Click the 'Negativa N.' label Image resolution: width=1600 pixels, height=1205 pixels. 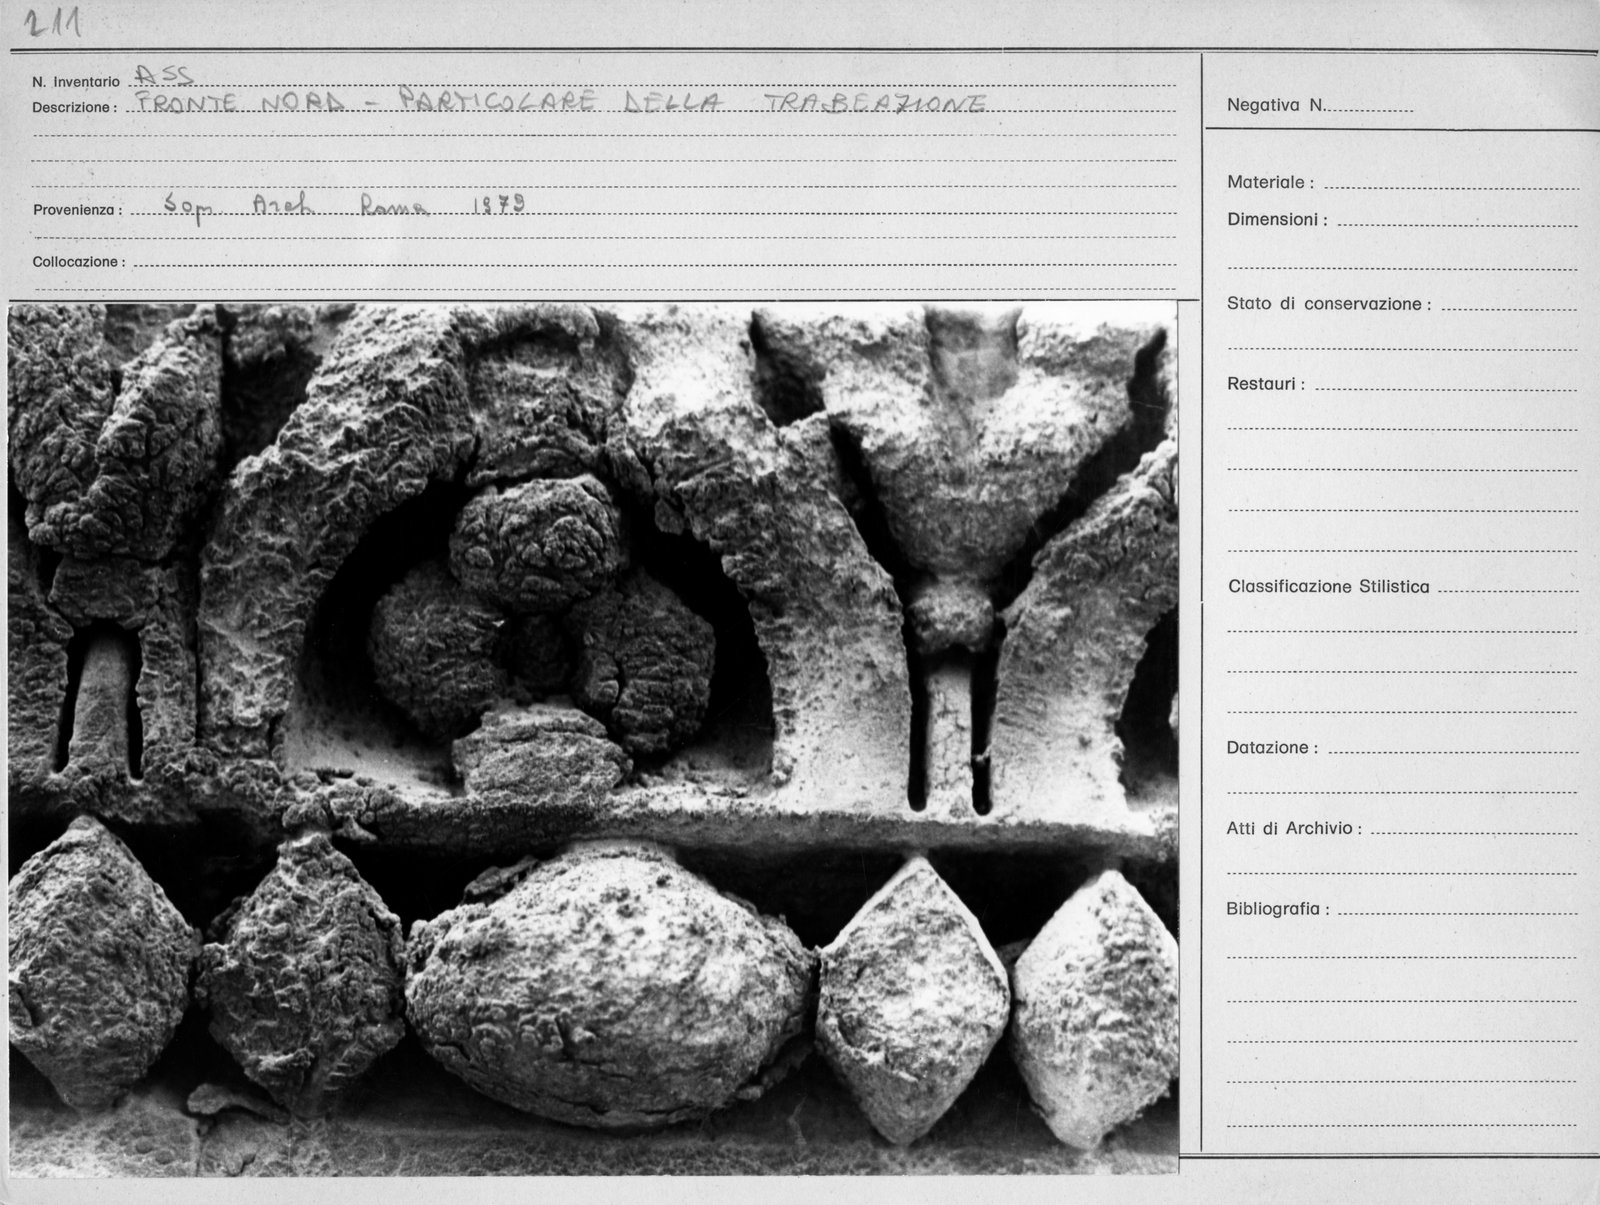click(1276, 105)
